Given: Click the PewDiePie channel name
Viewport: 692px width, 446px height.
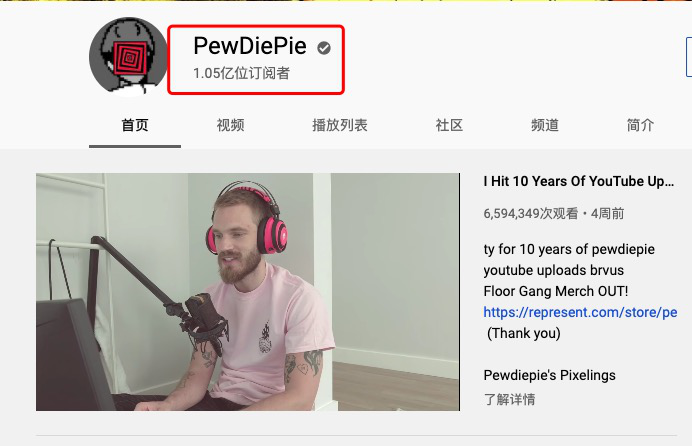Looking at the screenshot, I should coord(250,46).
